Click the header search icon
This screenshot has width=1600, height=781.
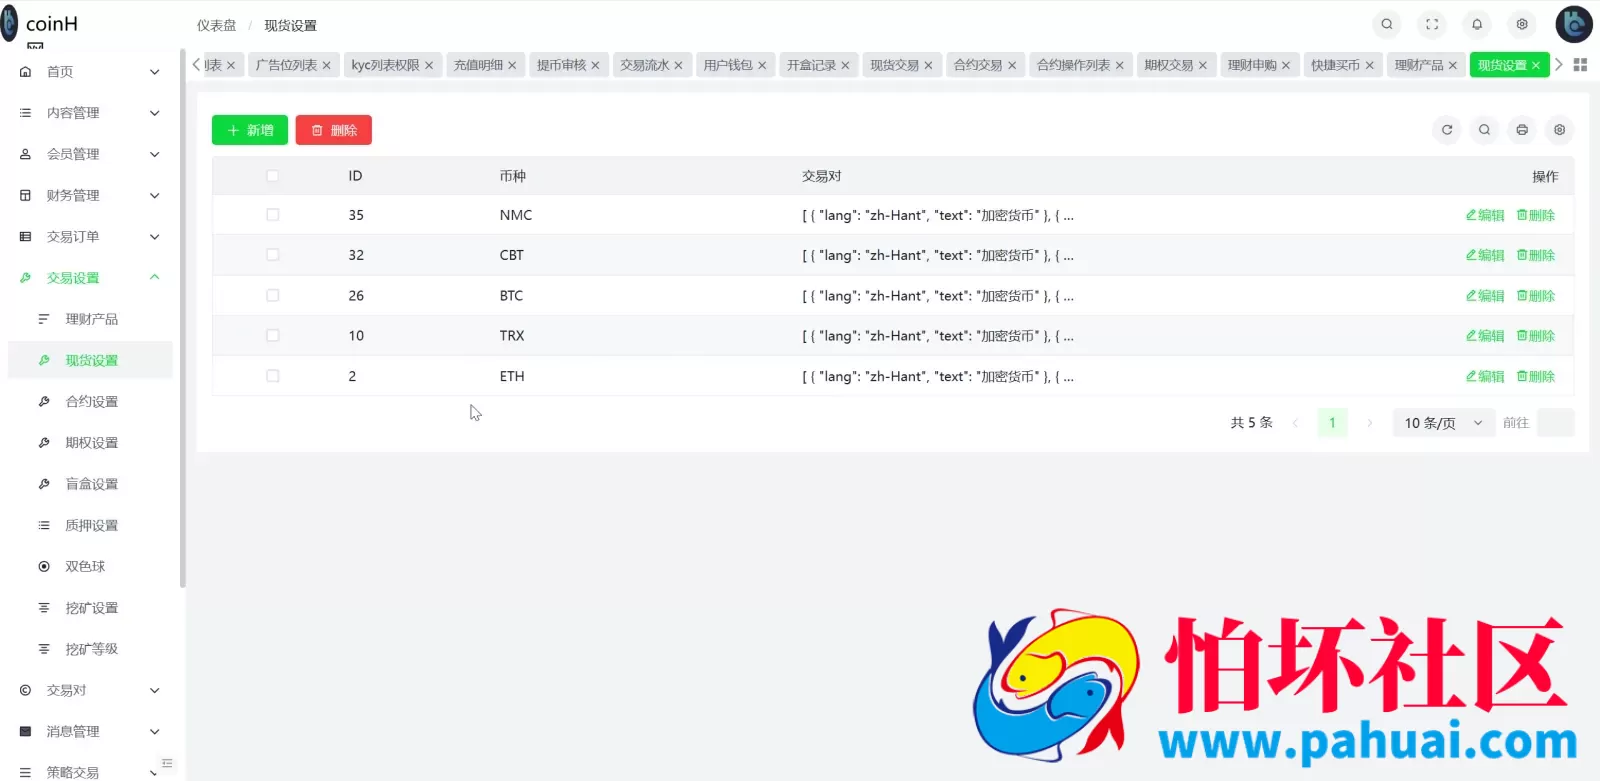click(1387, 24)
